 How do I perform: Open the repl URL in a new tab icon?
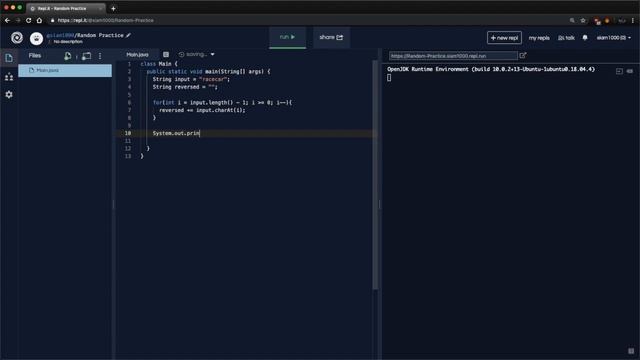point(523,56)
